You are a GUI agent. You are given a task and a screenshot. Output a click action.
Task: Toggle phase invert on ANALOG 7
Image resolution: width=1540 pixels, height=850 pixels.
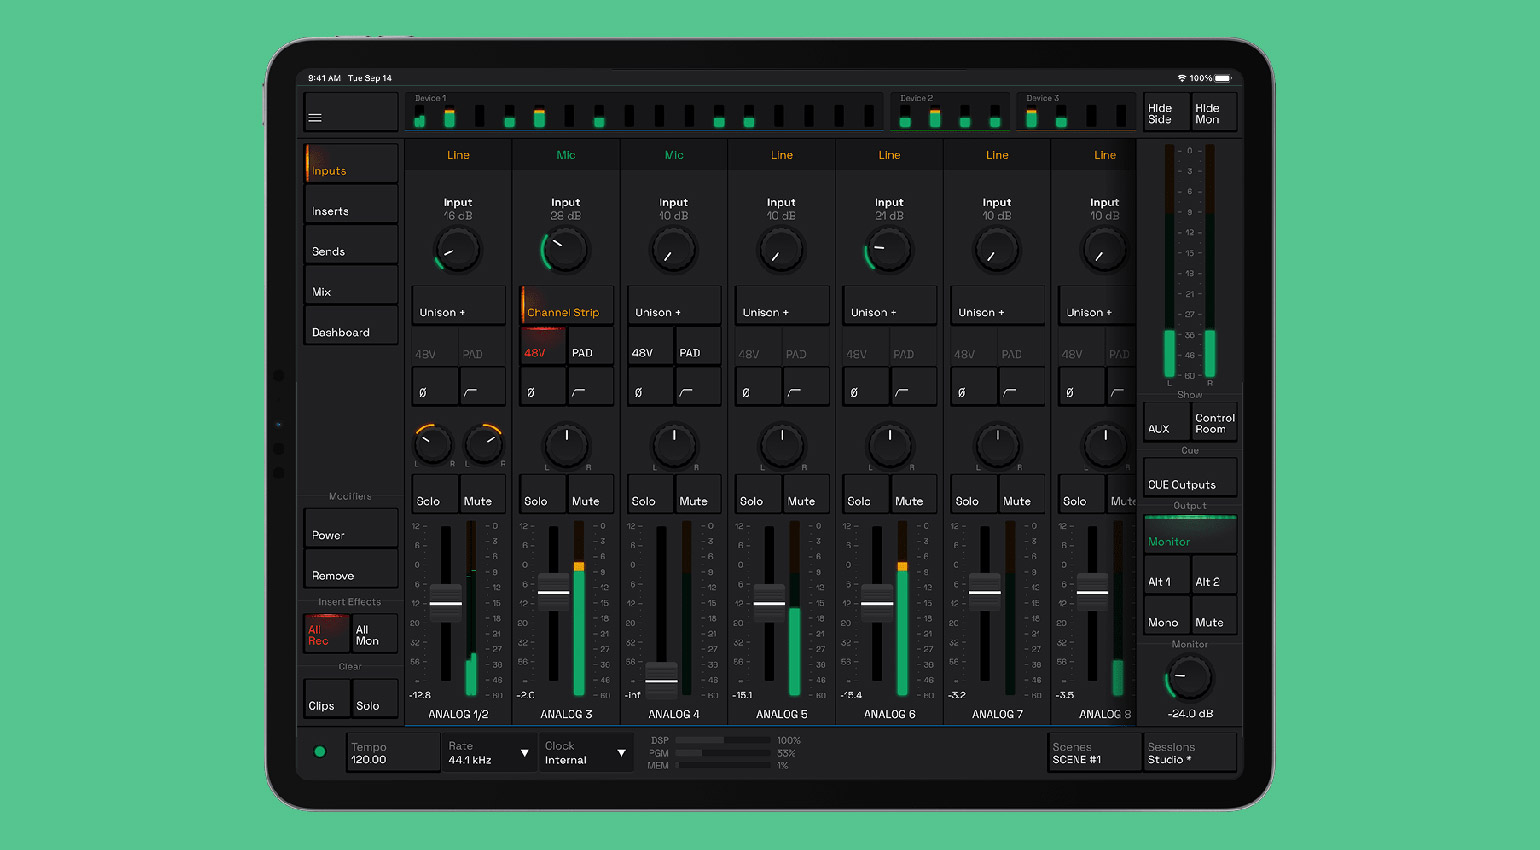tap(972, 388)
